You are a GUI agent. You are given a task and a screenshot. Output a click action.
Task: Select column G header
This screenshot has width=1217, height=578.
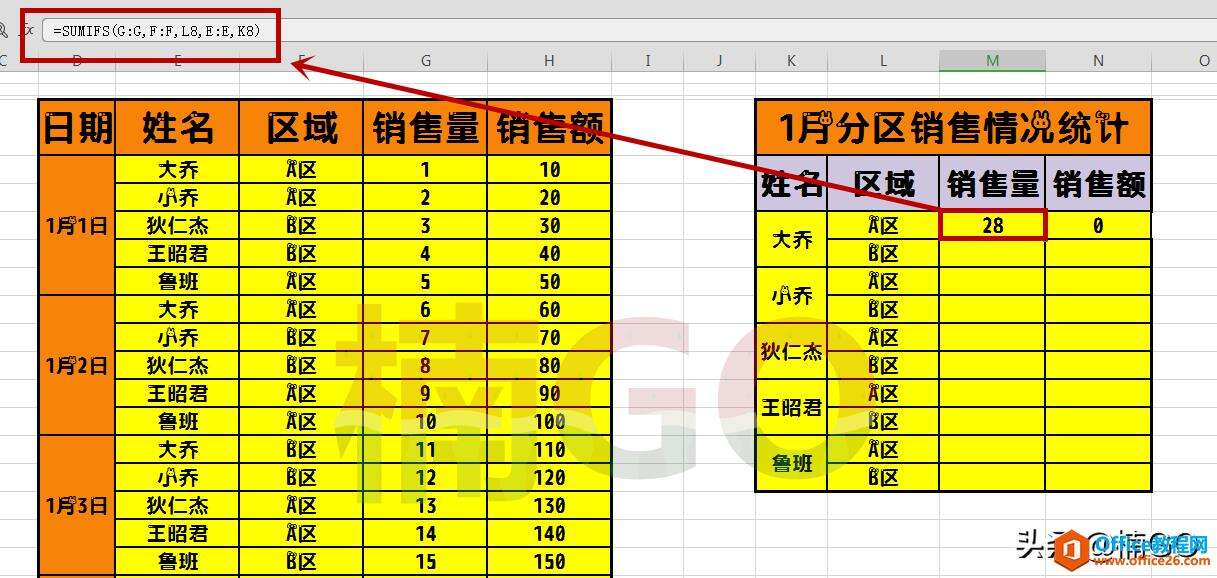pyautogui.click(x=426, y=61)
